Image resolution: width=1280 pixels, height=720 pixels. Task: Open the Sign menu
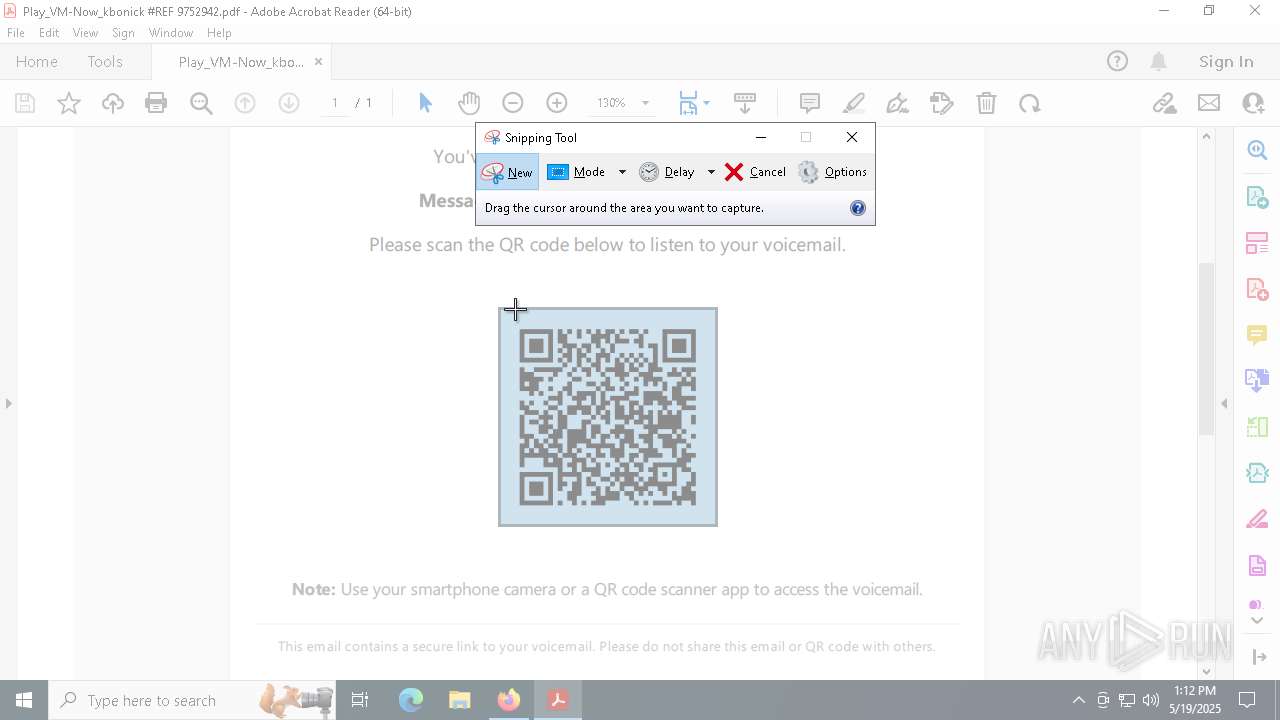123,33
